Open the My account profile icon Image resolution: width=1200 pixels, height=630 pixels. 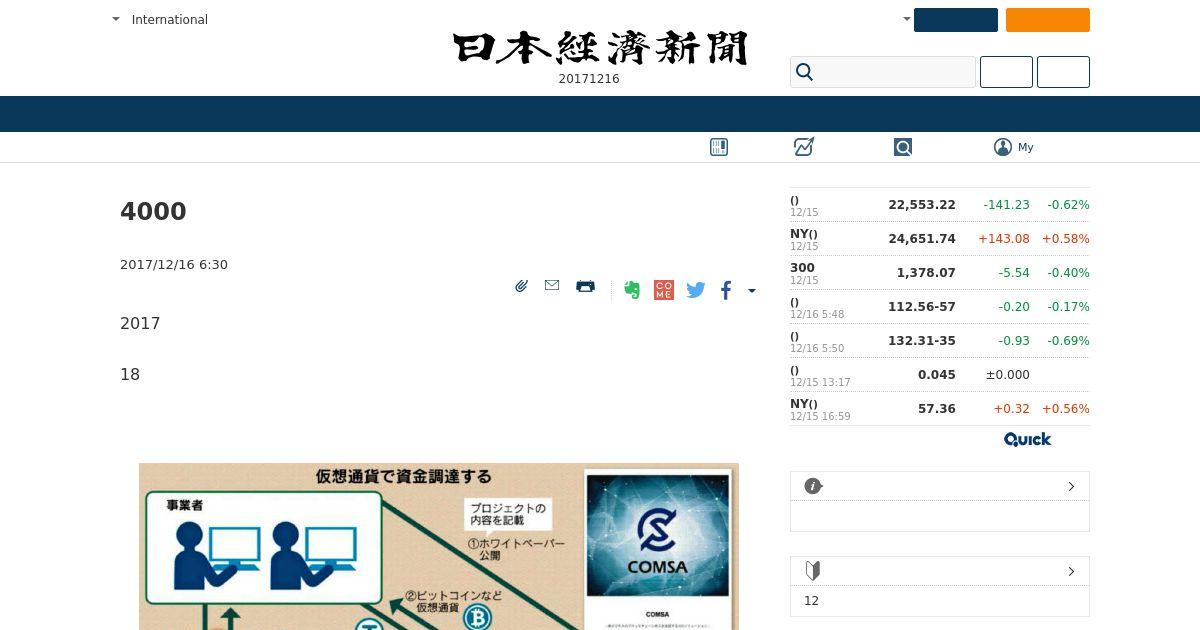(1003, 147)
